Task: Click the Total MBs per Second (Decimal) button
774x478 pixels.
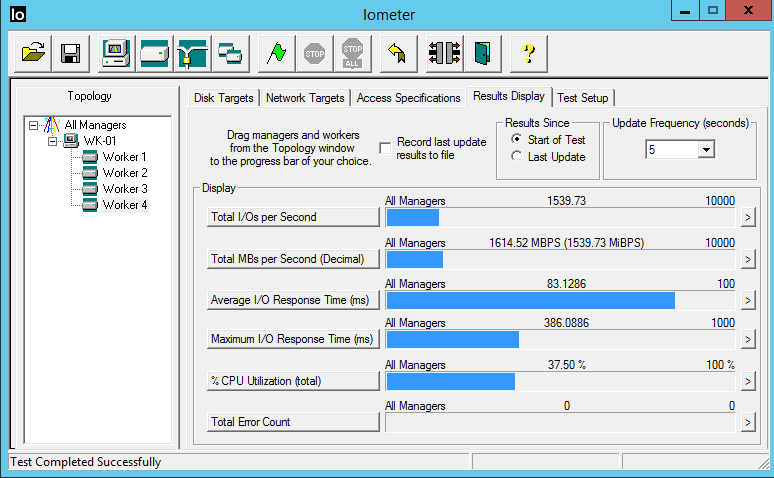Action: [293, 259]
